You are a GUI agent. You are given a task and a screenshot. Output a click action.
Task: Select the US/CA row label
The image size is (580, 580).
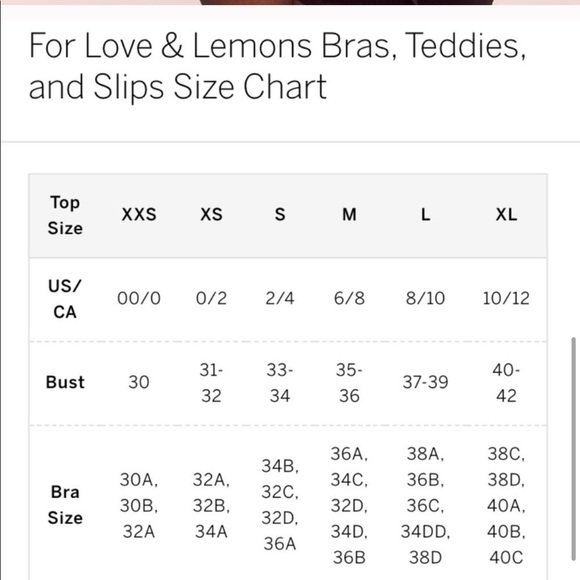[65, 299]
